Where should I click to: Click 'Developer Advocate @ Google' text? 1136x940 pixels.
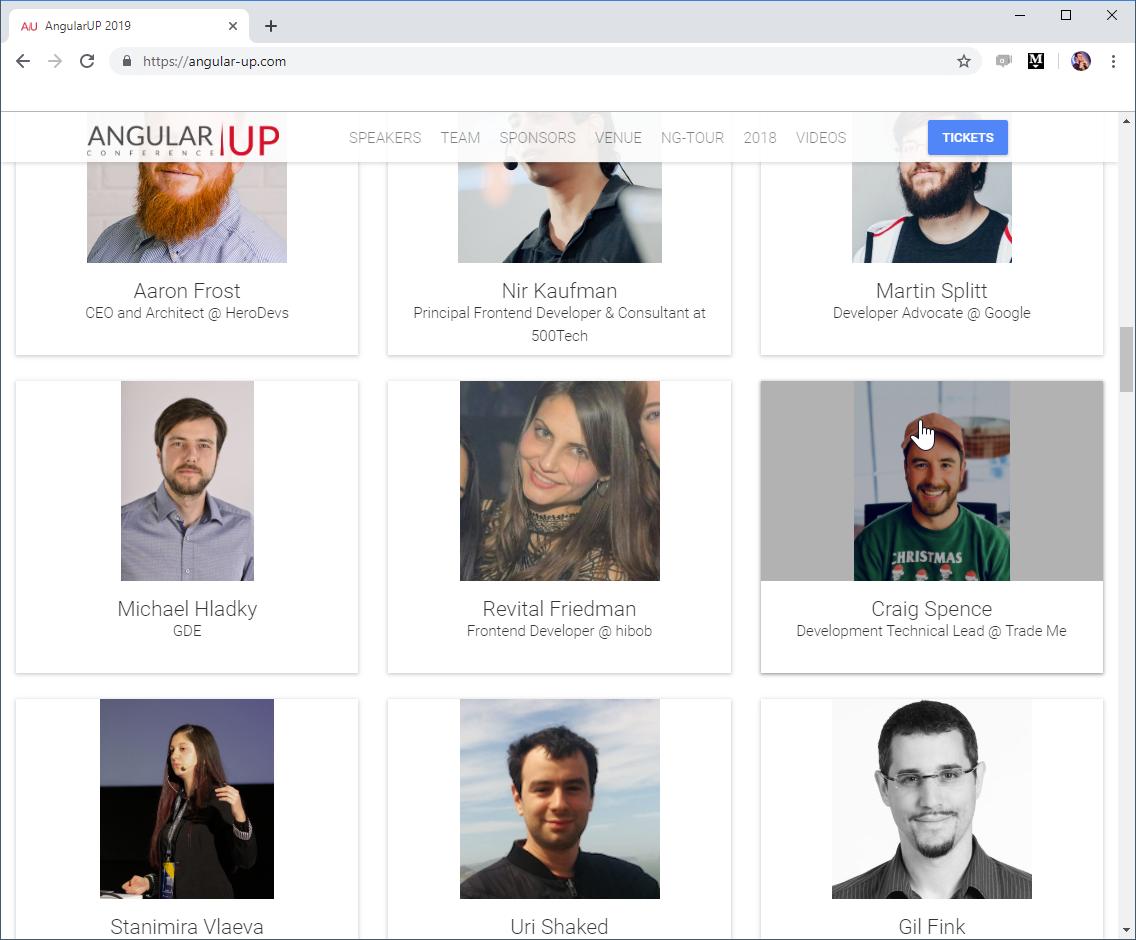932,313
